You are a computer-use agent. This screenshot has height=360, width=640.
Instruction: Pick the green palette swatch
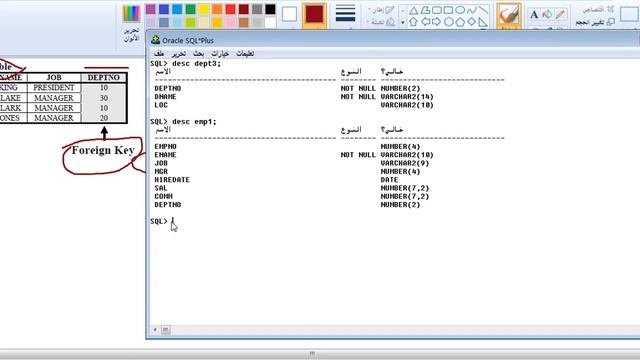pos(190,9)
